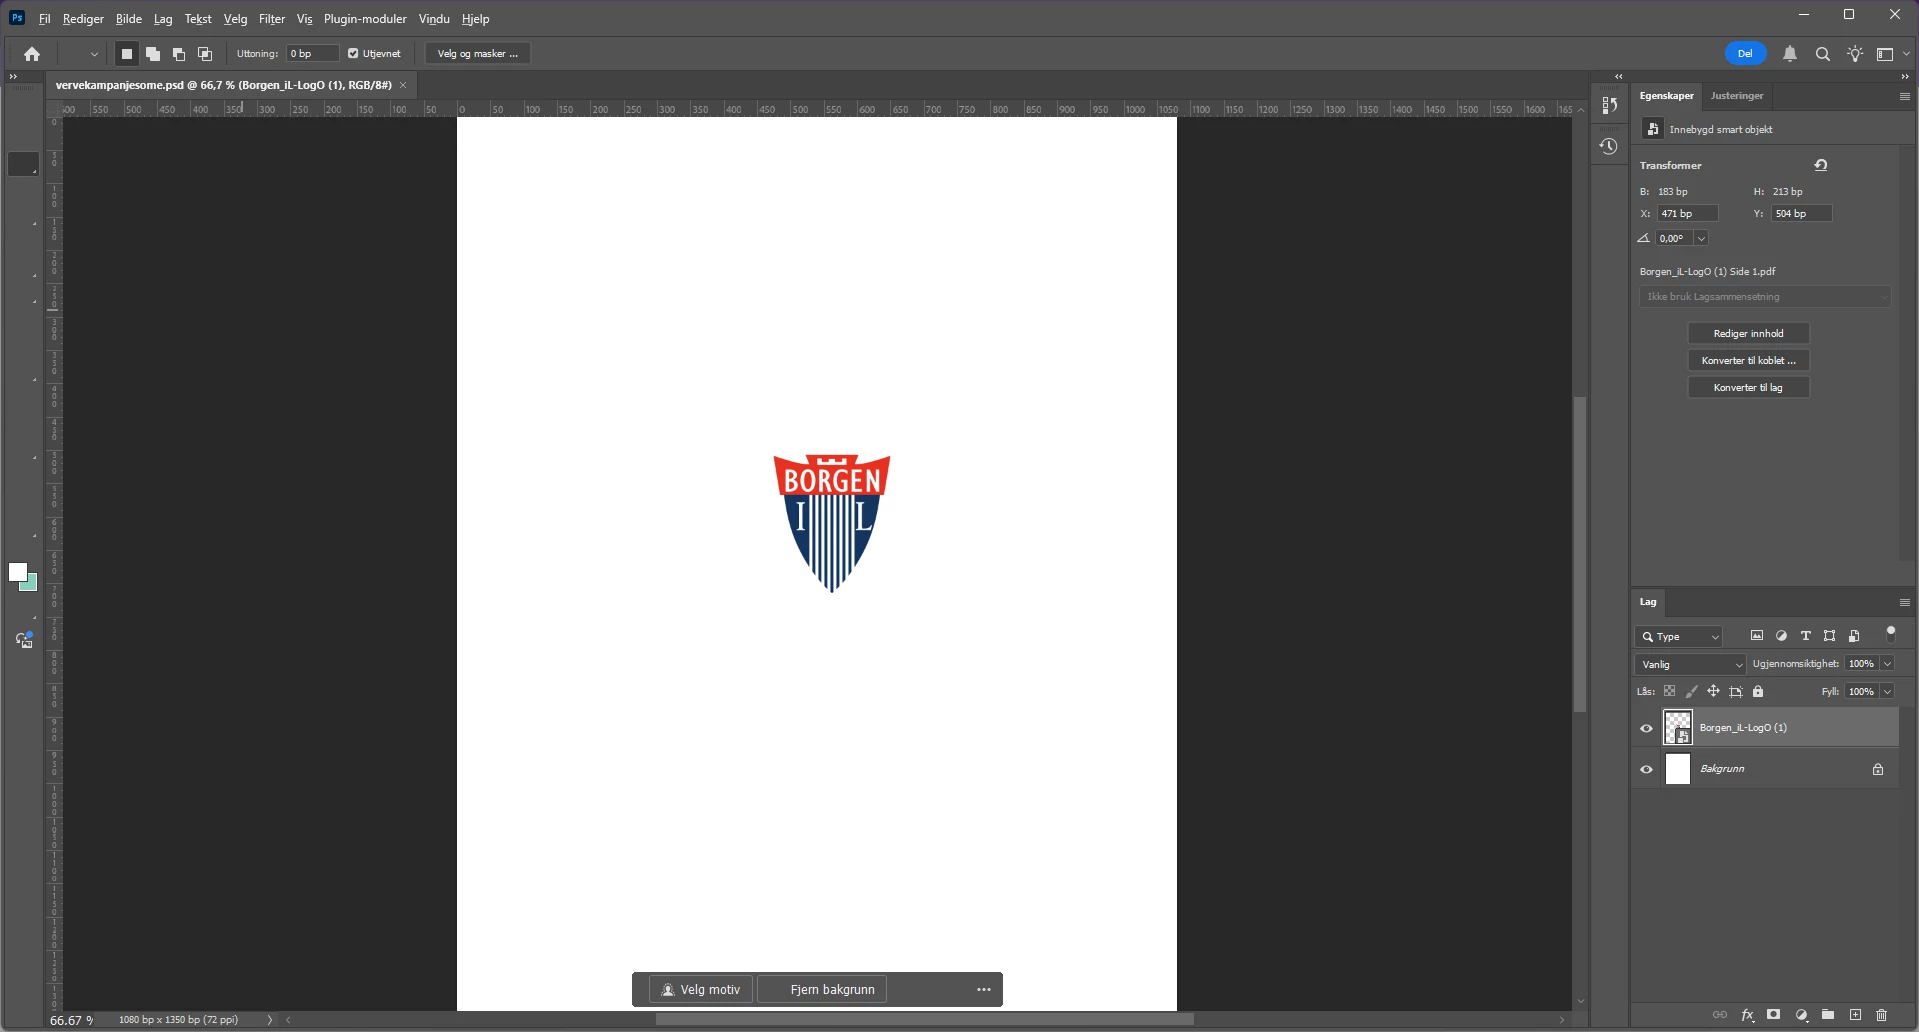
Task: Toggle the Utjevnet checkbox
Action: [353, 54]
